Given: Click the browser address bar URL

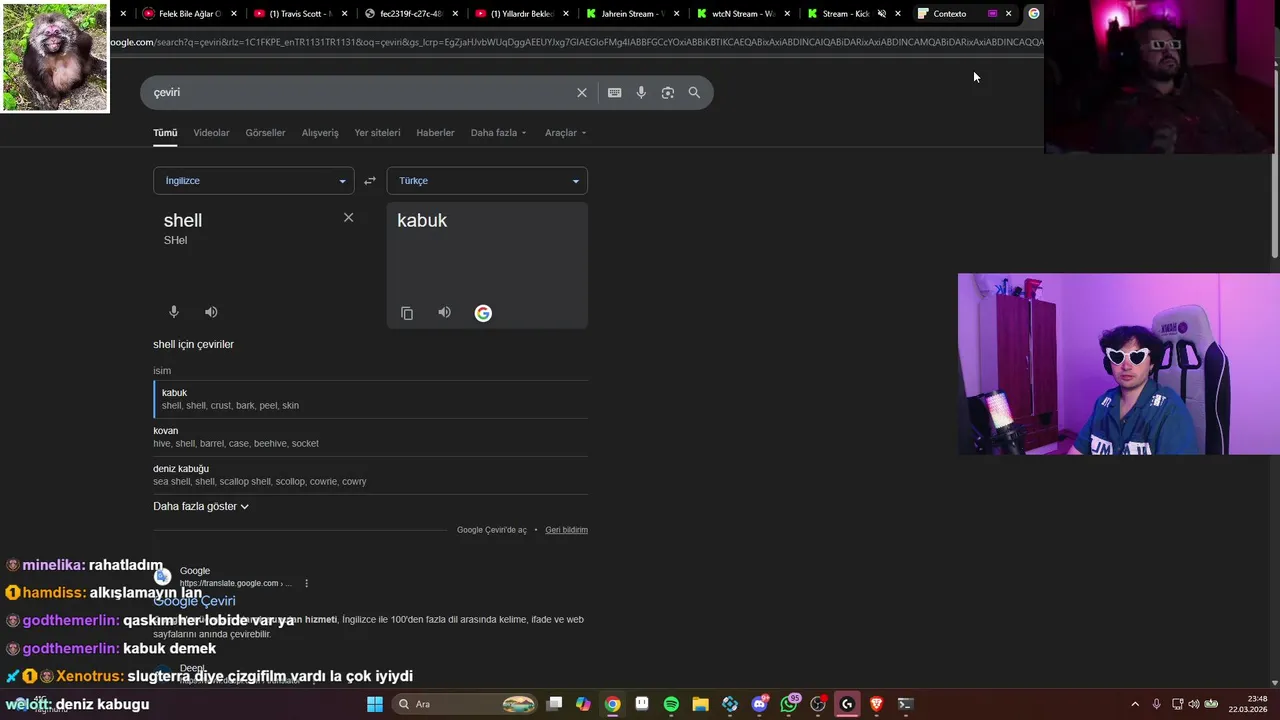Looking at the screenshot, I should (x=575, y=42).
